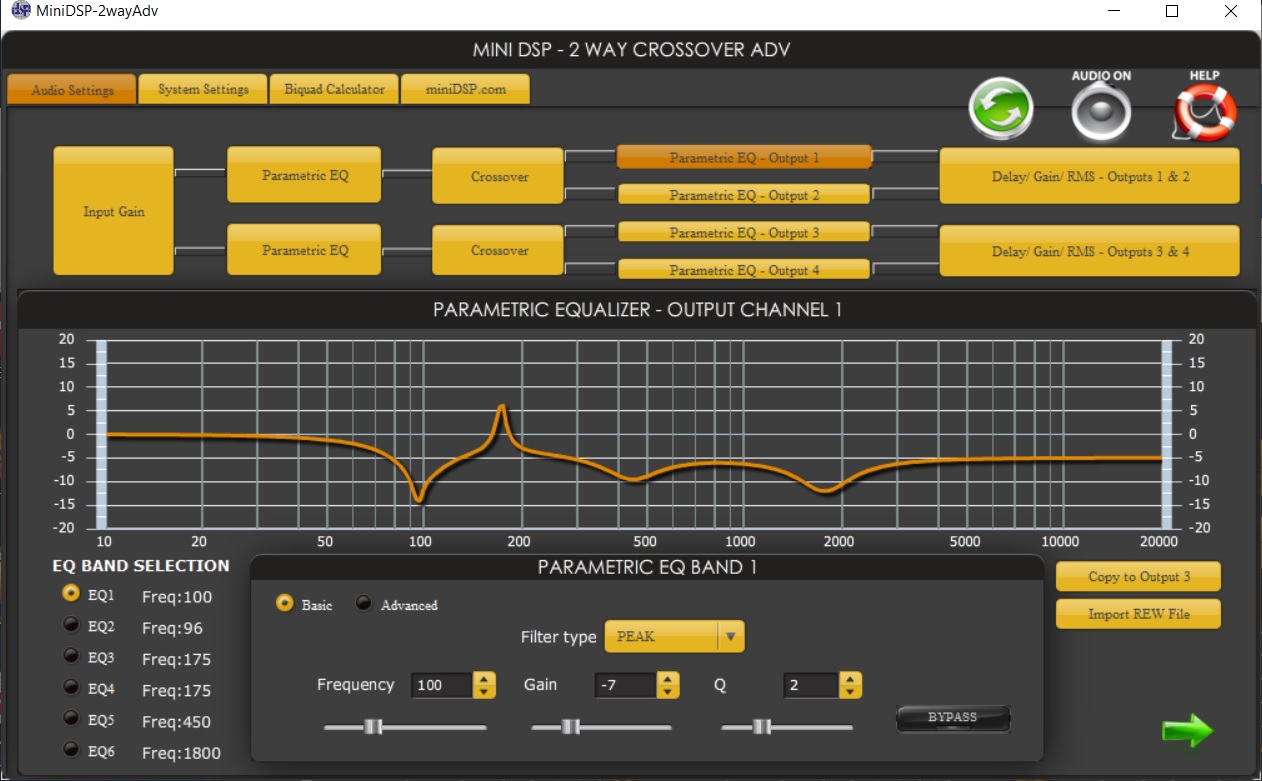The image size is (1262, 781).
Task: Switch to the Audio Settings tab
Action: 71,89
